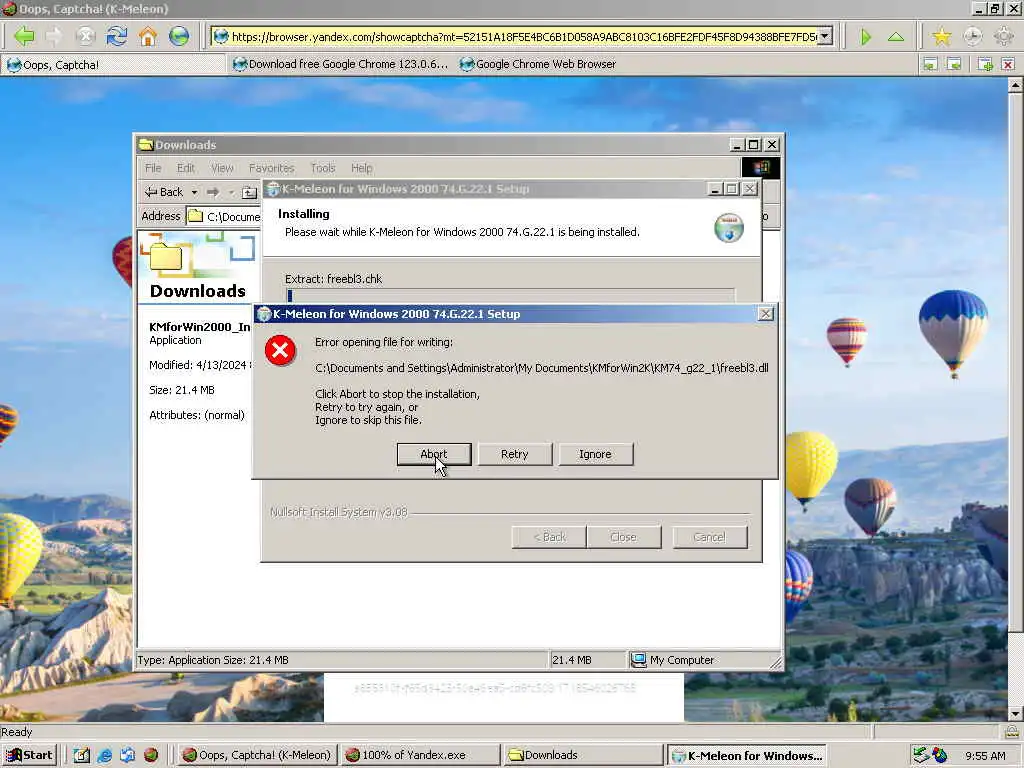1024x768 pixels.
Task: Click the colorful tray icon beside the clock
Action: coord(940,755)
